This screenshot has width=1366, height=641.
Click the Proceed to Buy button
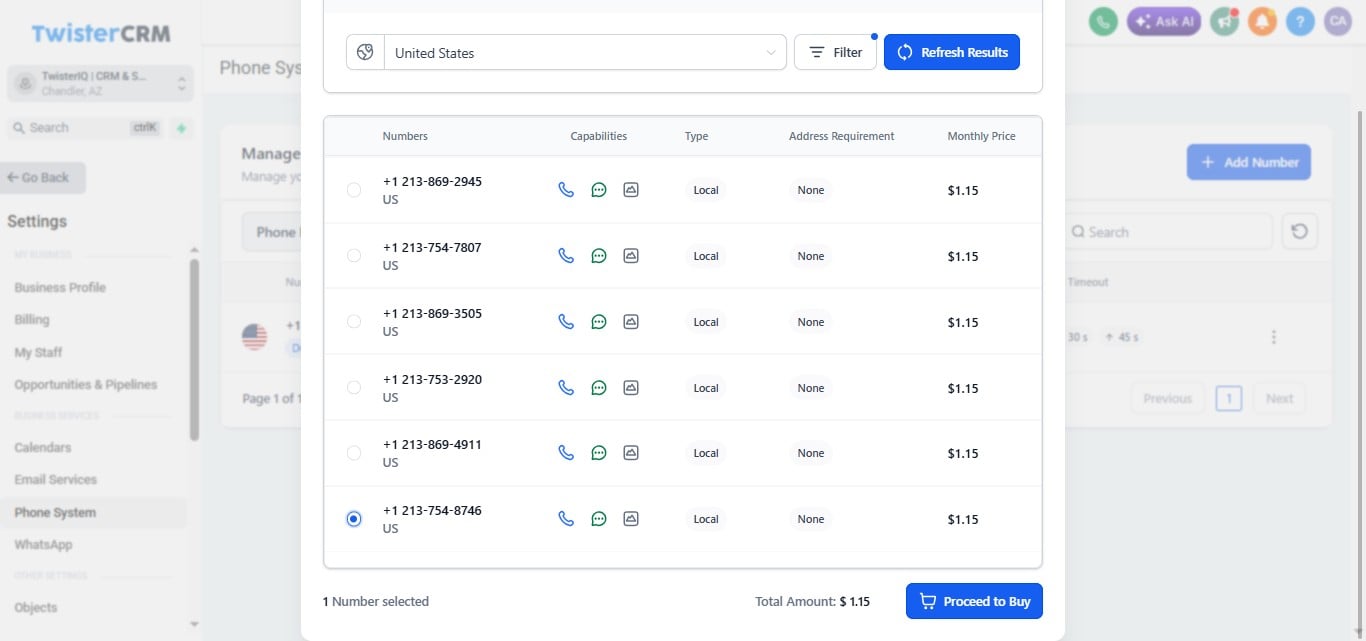point(974,601)
